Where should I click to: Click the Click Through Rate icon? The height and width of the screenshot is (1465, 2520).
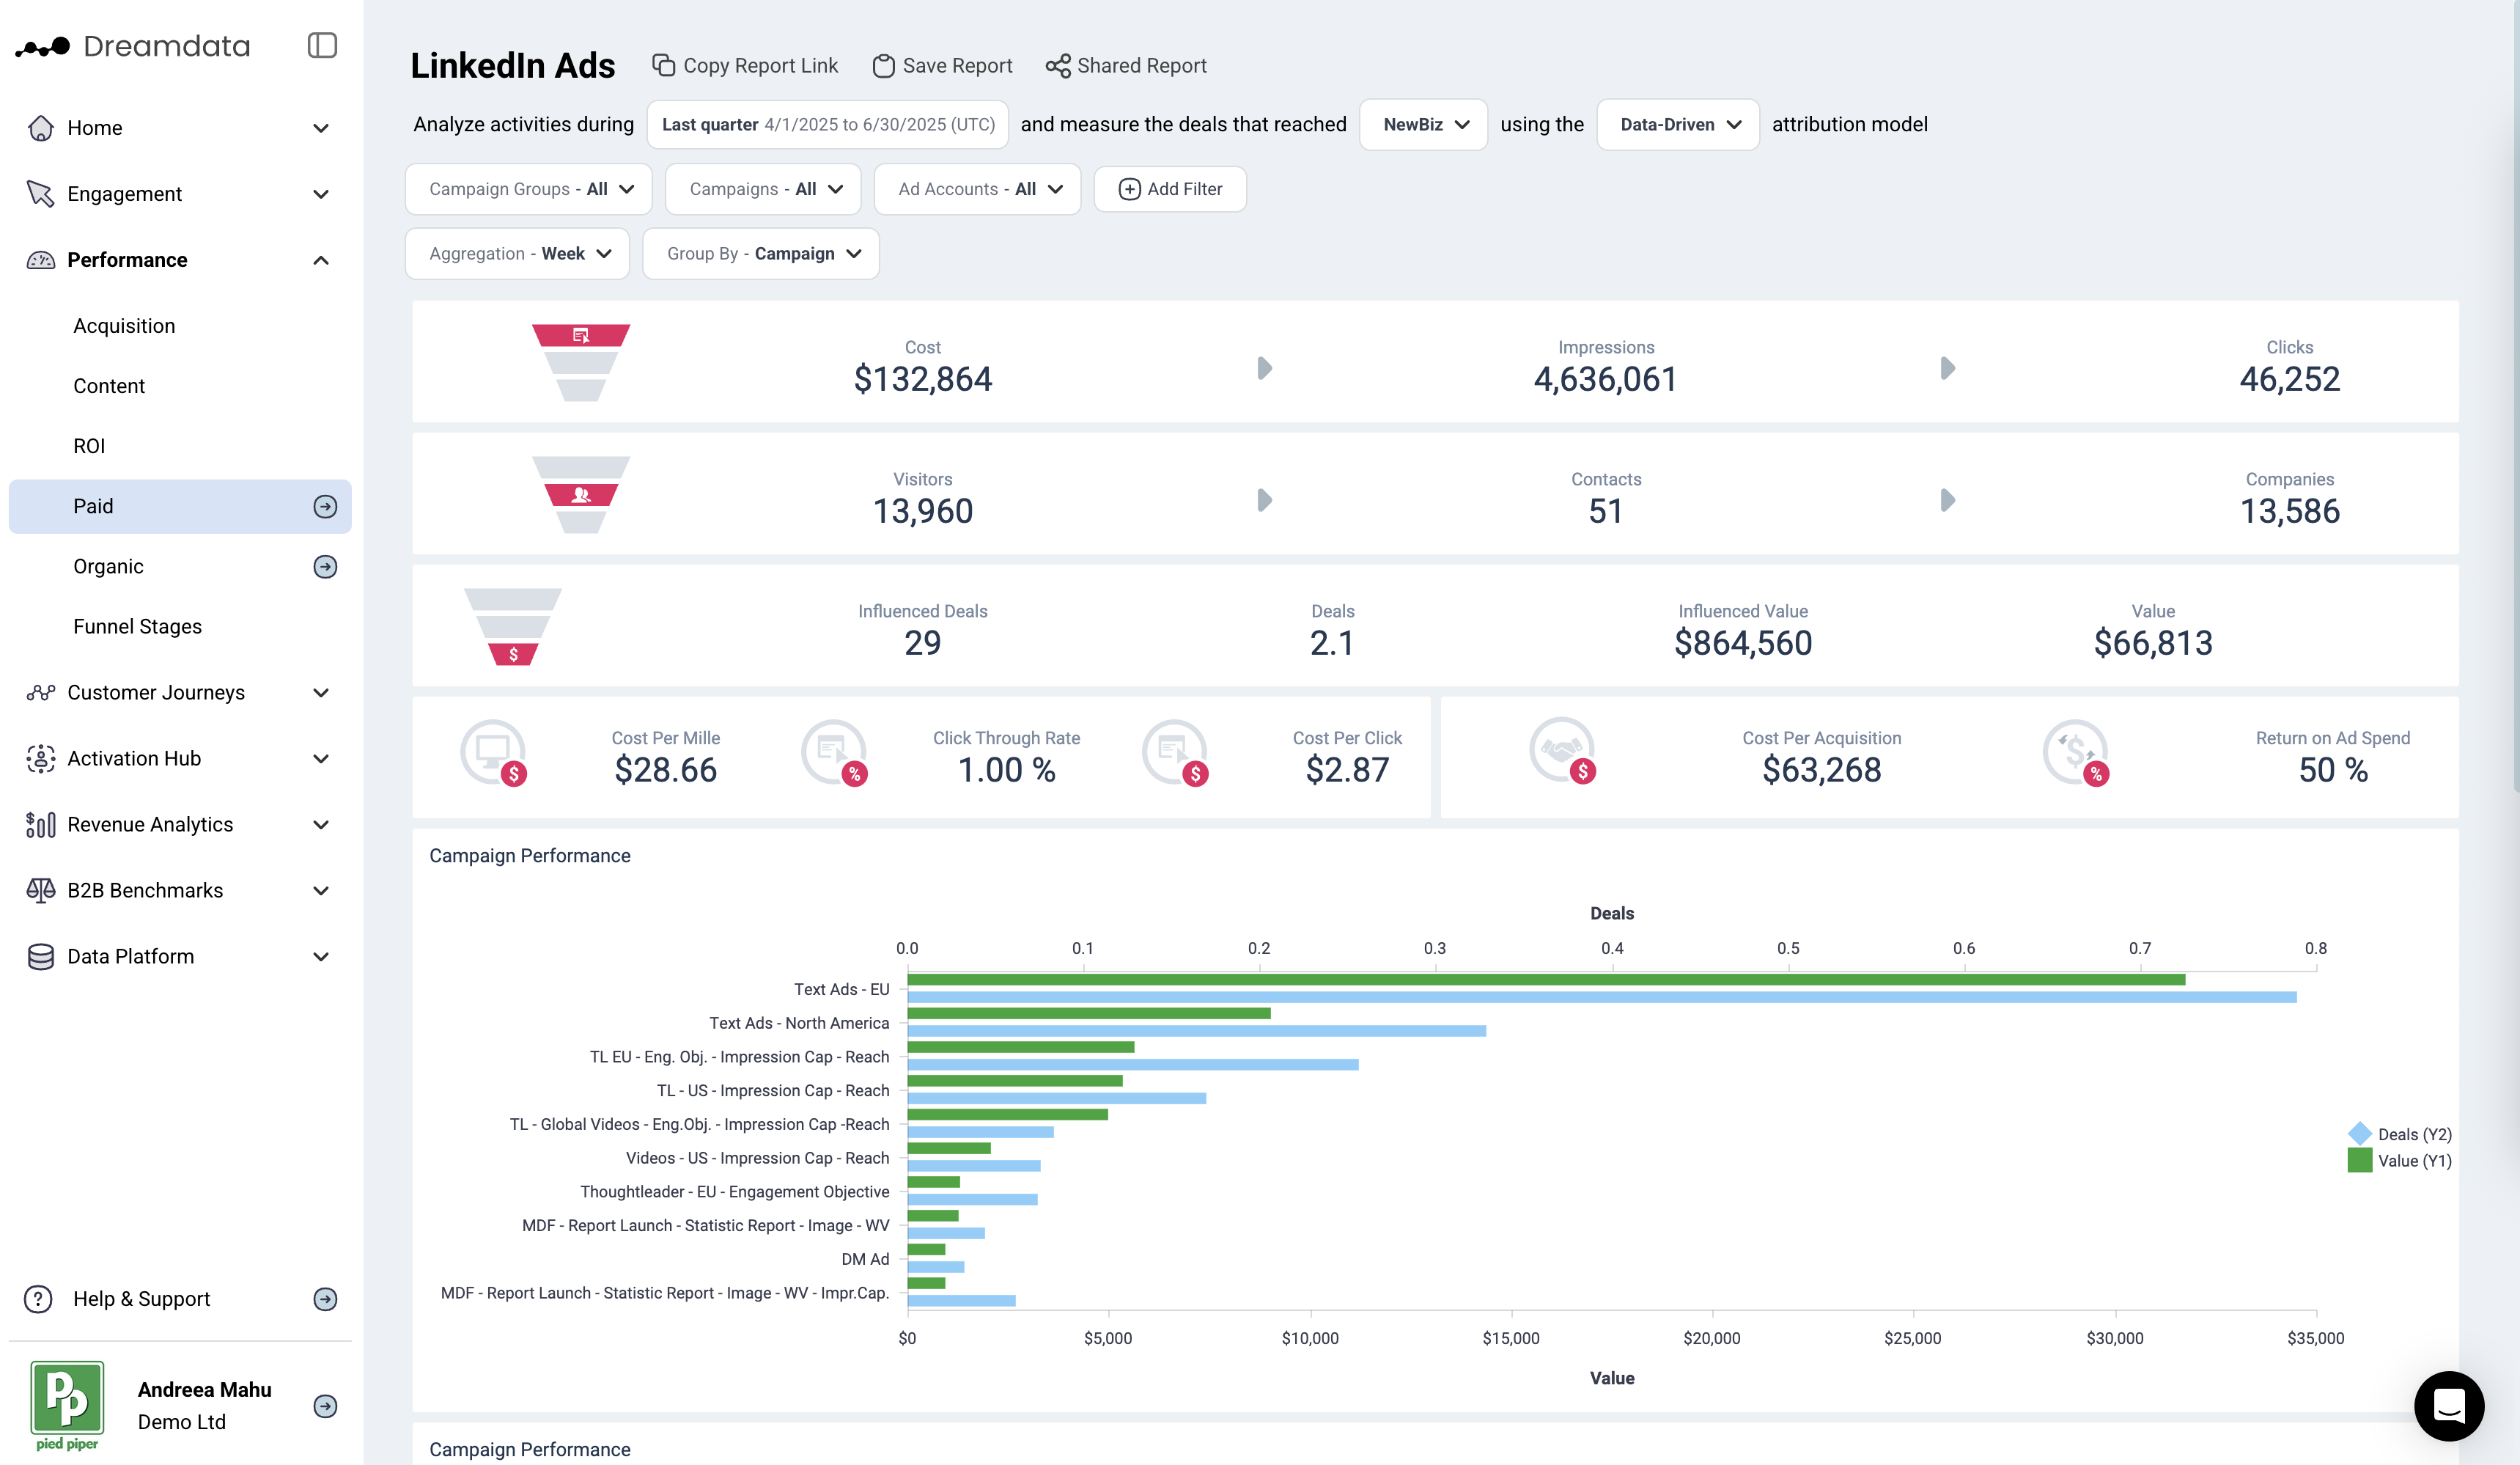click(x=834, y=753)
